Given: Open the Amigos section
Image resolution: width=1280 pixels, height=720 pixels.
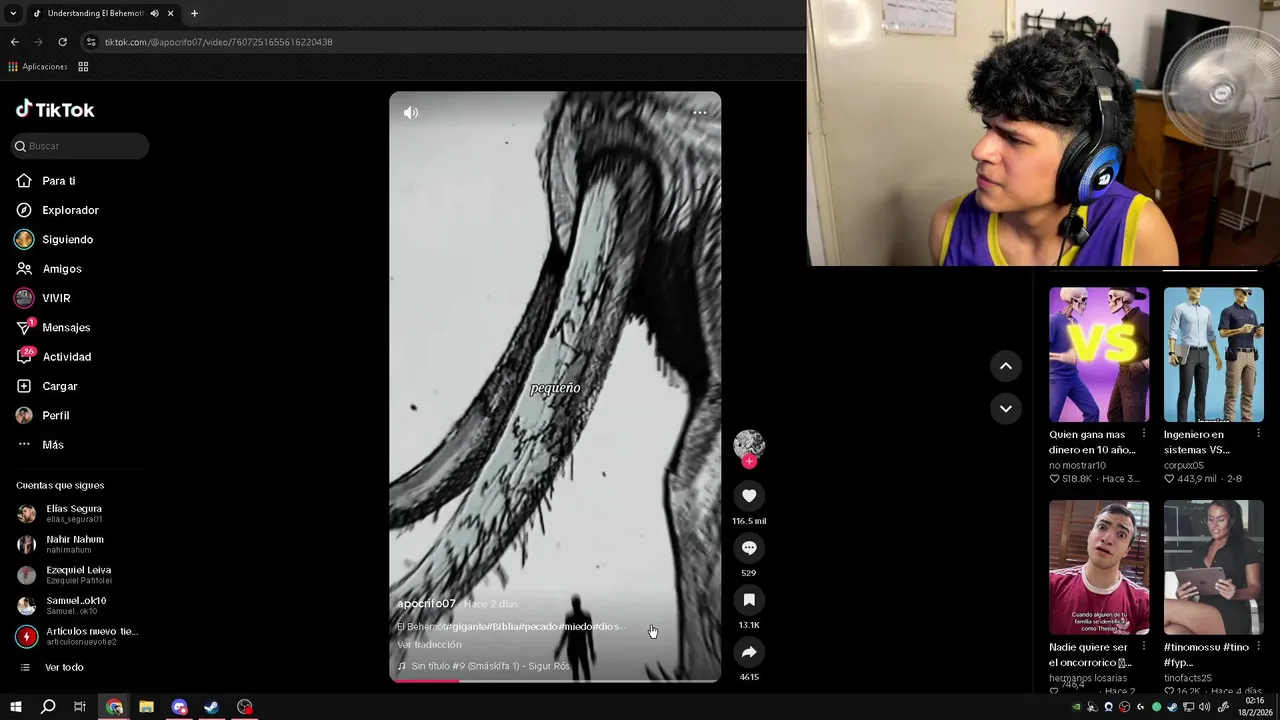Looking at the screenshot, I should (x=49, y=269).
